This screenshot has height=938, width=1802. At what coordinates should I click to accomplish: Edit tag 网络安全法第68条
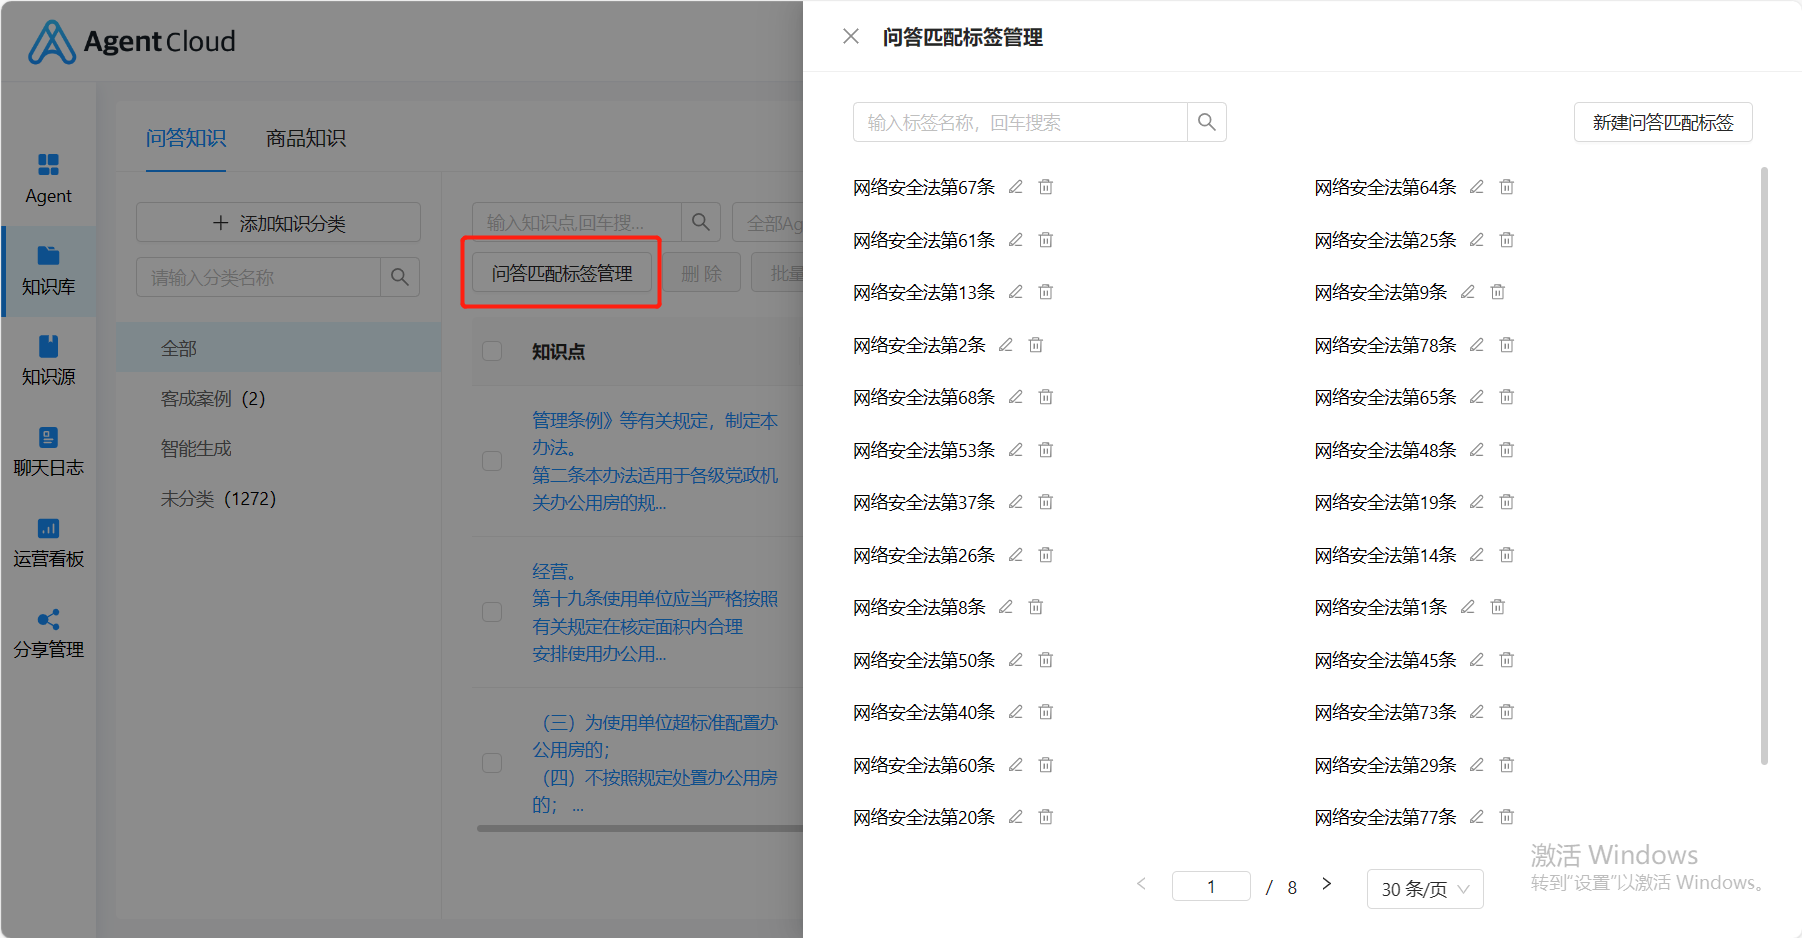(x=1016, y=397)
